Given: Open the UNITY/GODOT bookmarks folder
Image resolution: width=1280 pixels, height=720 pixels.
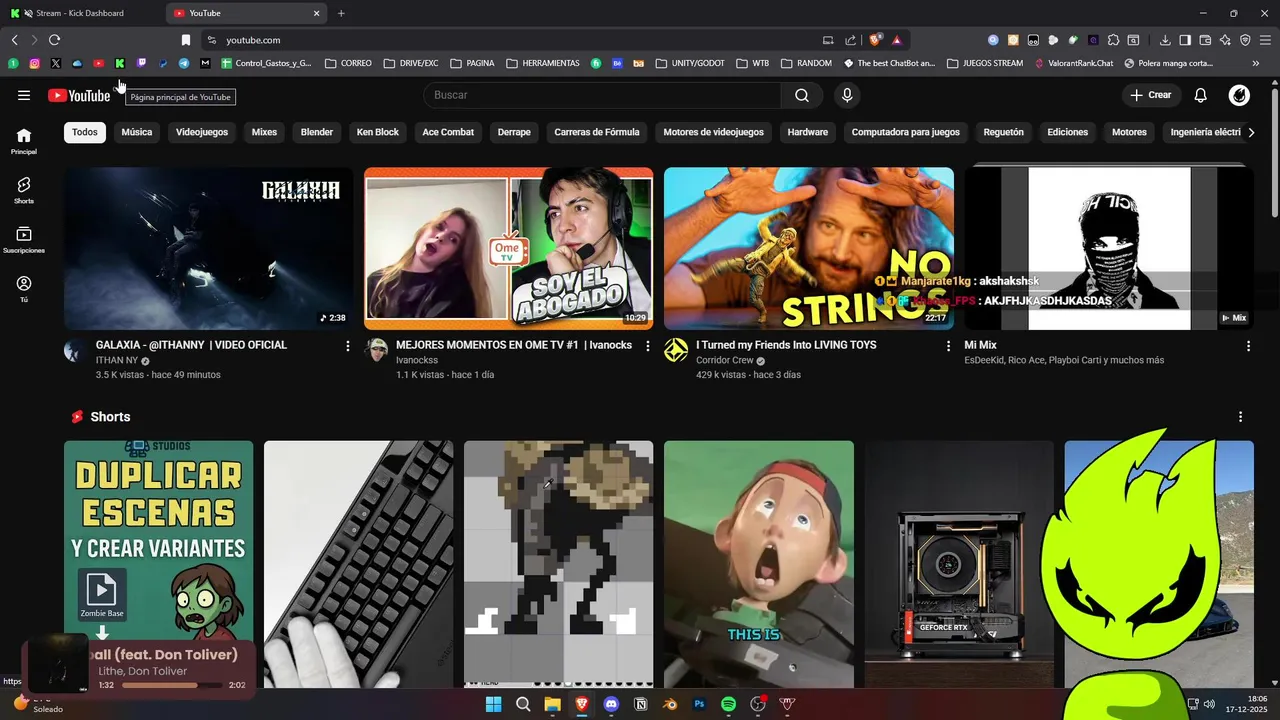Looking at the screenshot, I should pyautogui.click(x=690, y=63).
